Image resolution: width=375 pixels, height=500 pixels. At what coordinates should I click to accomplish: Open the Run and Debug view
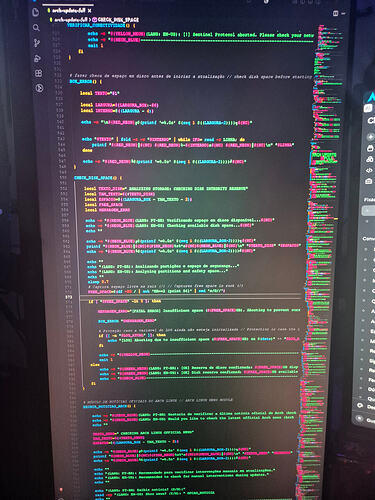pyautogui.click(x=37, y=58)
